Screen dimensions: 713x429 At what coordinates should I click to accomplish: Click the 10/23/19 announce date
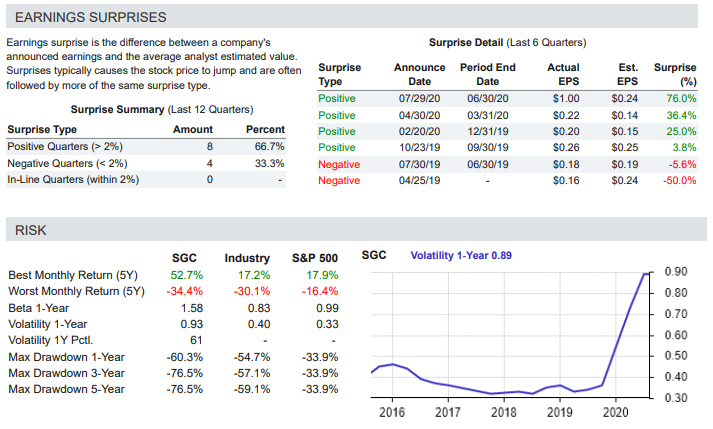pos(419,148)
